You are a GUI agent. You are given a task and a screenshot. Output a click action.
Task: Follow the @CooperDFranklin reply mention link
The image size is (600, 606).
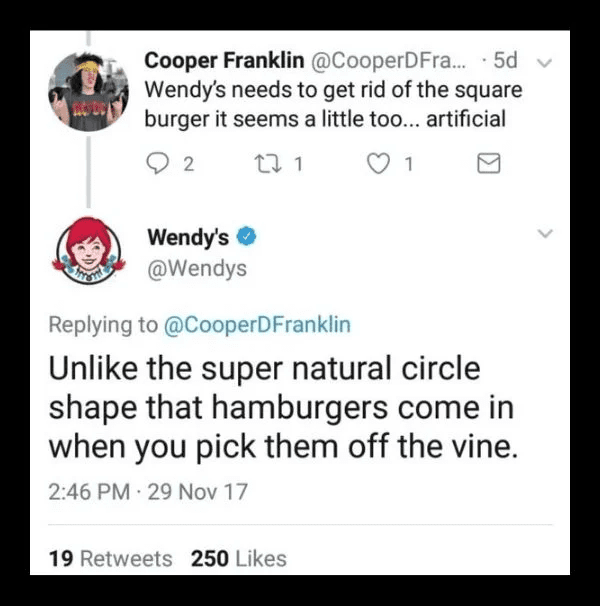point(257,325)
